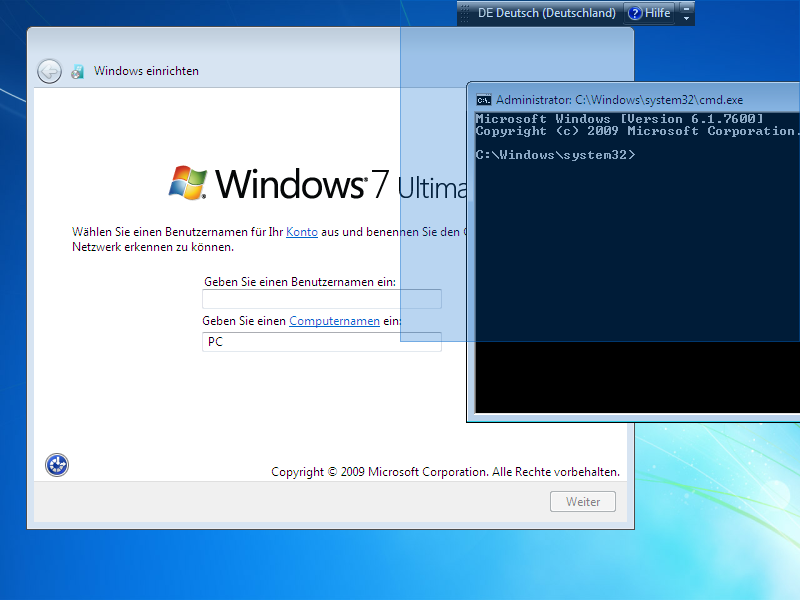
Task: Focus the Computernamen field containing PC
Action: click(x=321, y=342)
